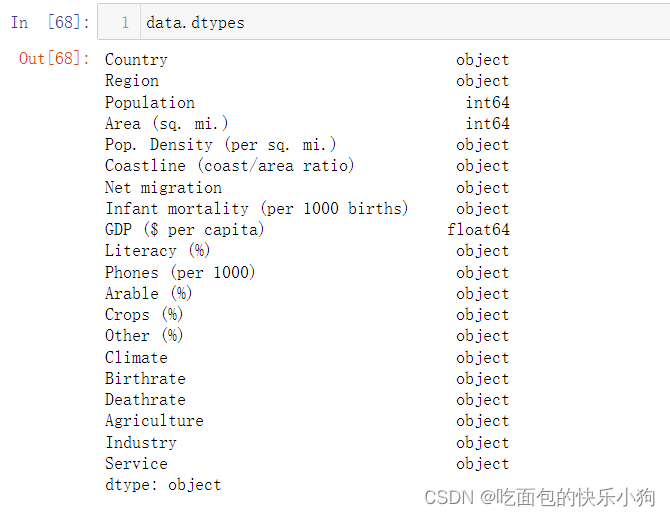This screenshot has height=516, width=670.
Task: Click line number 1 in the code cell
Action: tap(125, 22)
